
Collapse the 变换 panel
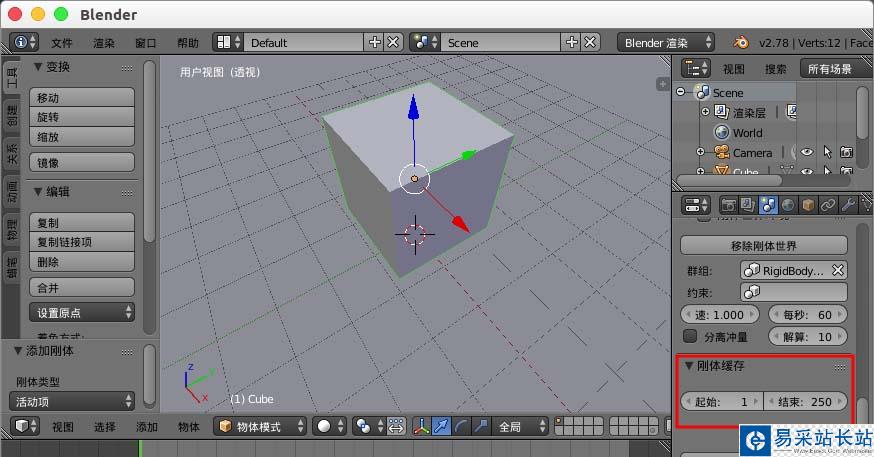[38, 67]
